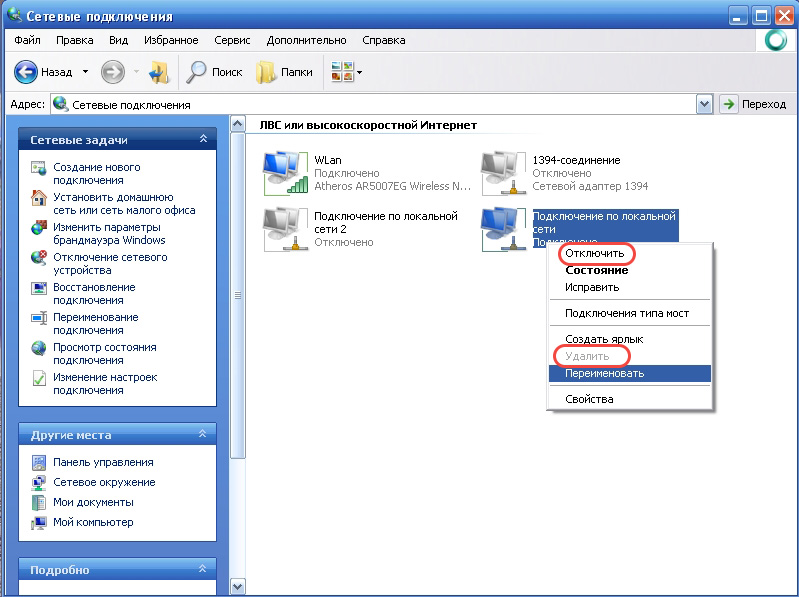The height and width of the screenshot is (597, 799).
Task: Click the address field text Сетевые подключения
Action: 131,105
